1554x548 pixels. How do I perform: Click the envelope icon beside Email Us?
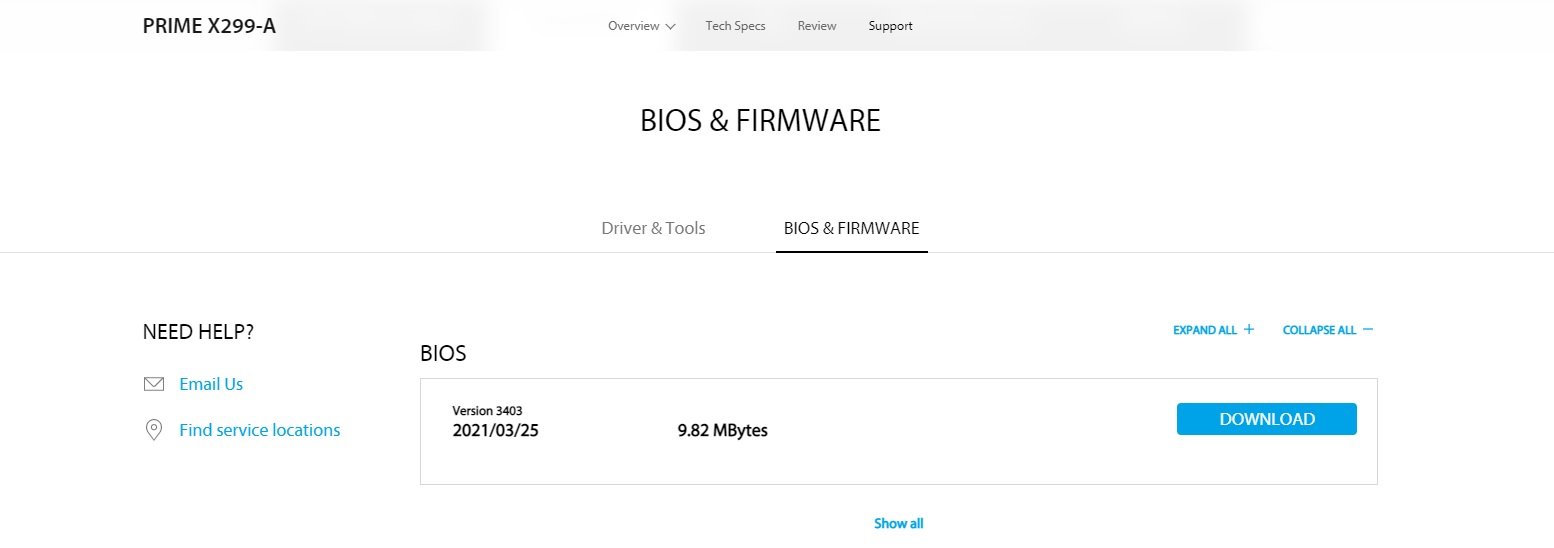(x=154, y=384)
